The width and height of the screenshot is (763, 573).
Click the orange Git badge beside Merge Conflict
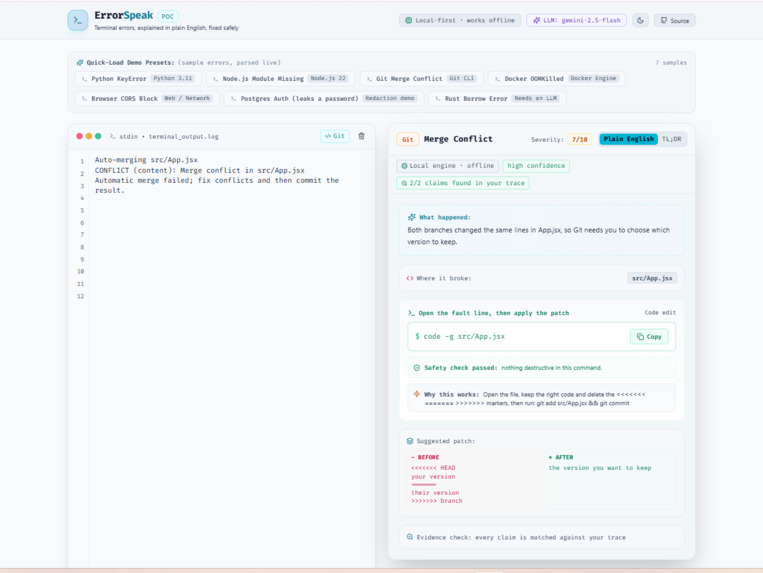pos(408,140)
